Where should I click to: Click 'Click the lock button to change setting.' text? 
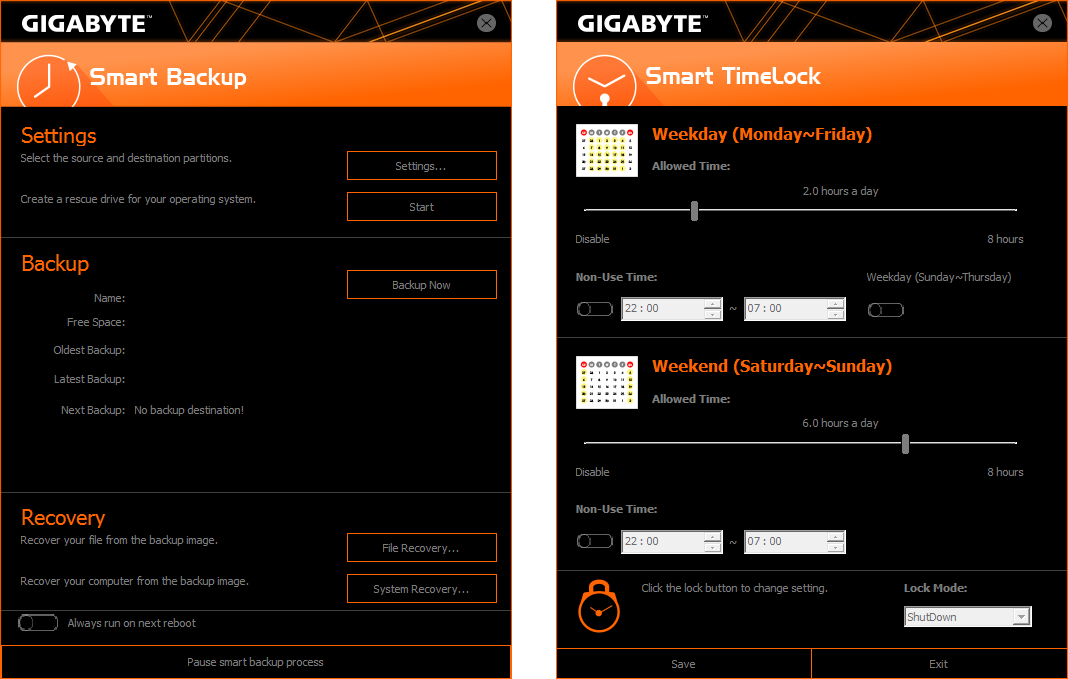coord(734,588)
